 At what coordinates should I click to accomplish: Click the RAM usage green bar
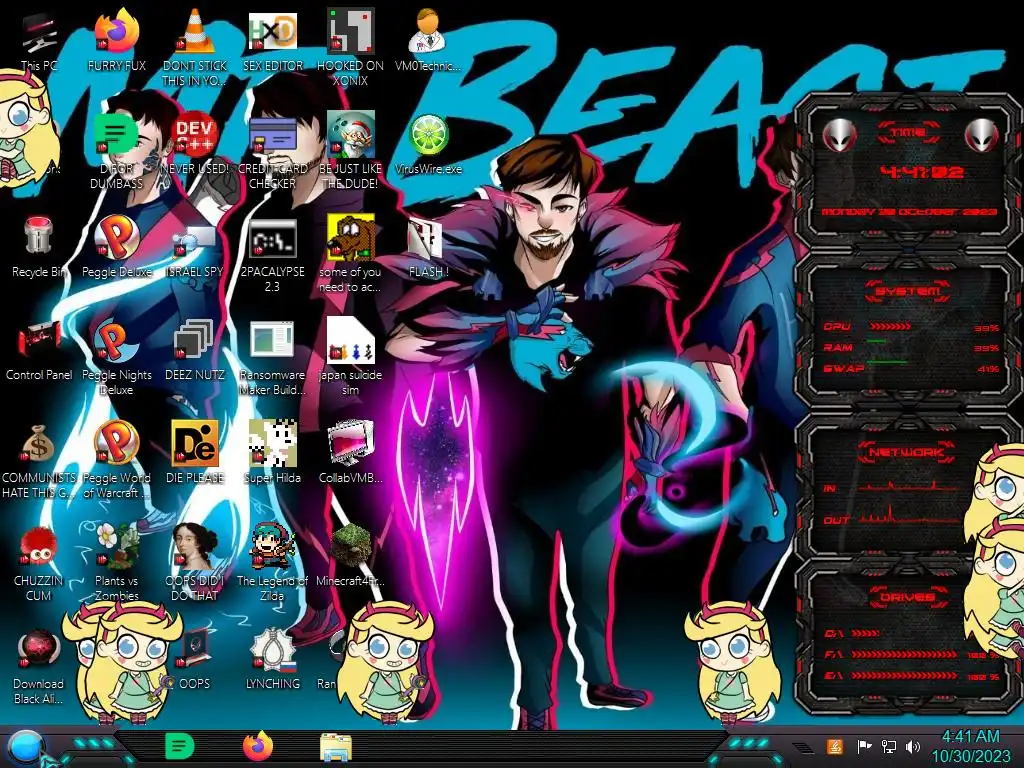(876, 342)
